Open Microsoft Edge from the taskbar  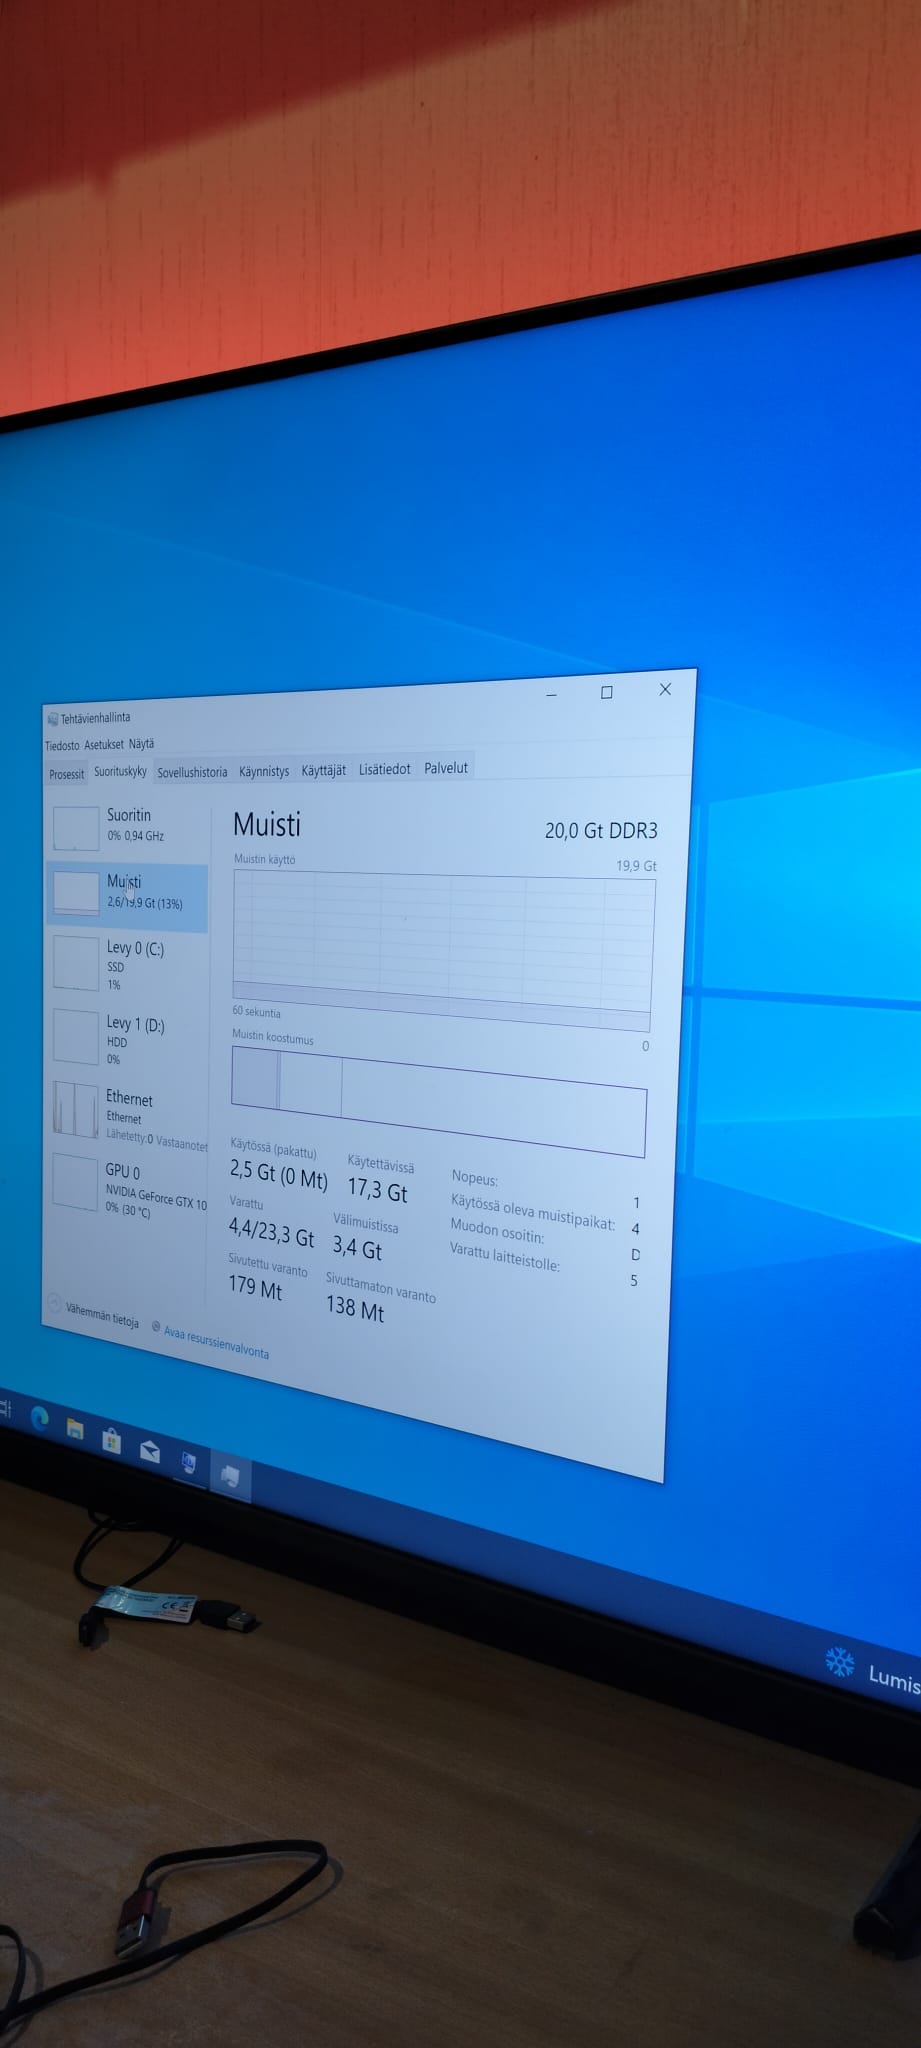(x=40, y=1418)
